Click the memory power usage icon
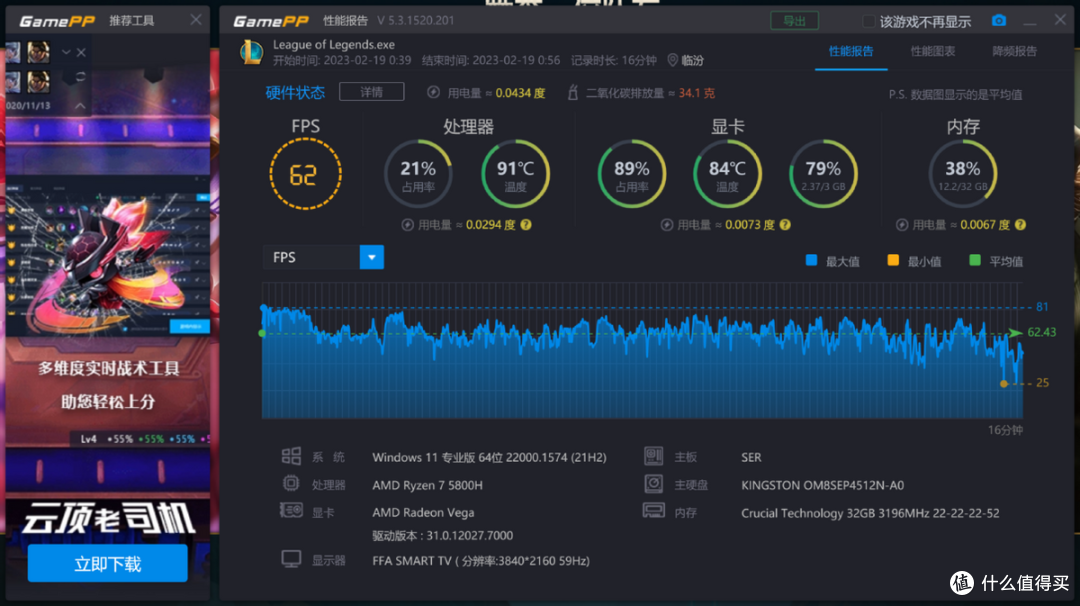 (902, 224)
